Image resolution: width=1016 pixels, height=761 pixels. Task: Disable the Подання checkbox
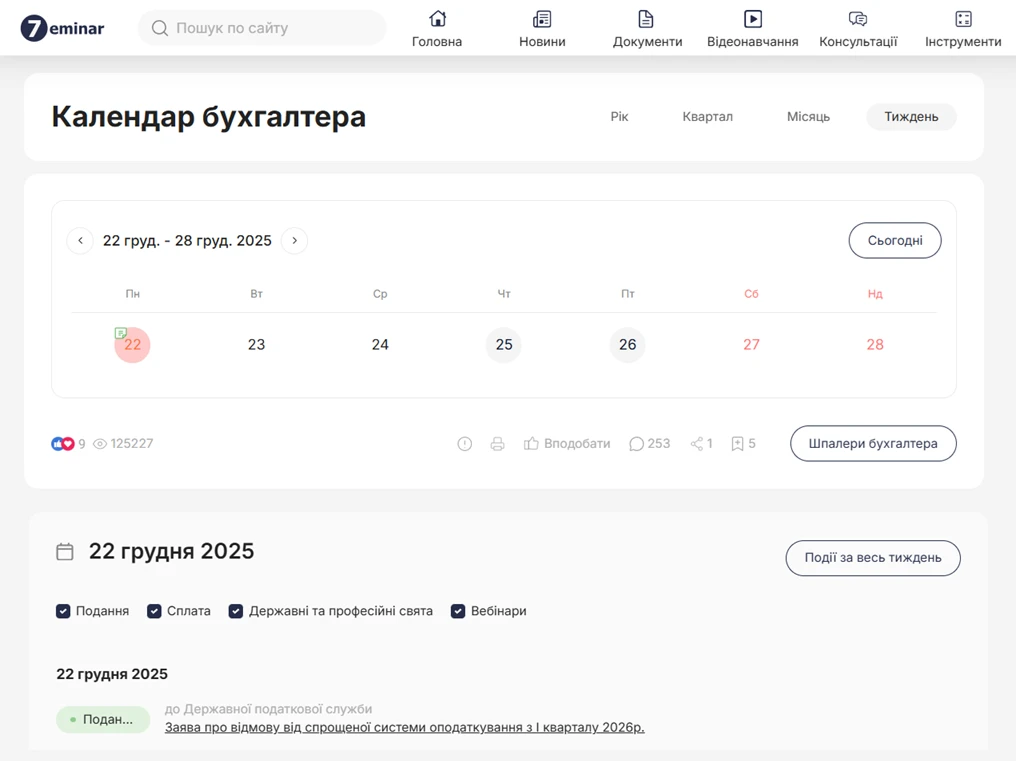[x=63, y=610]
